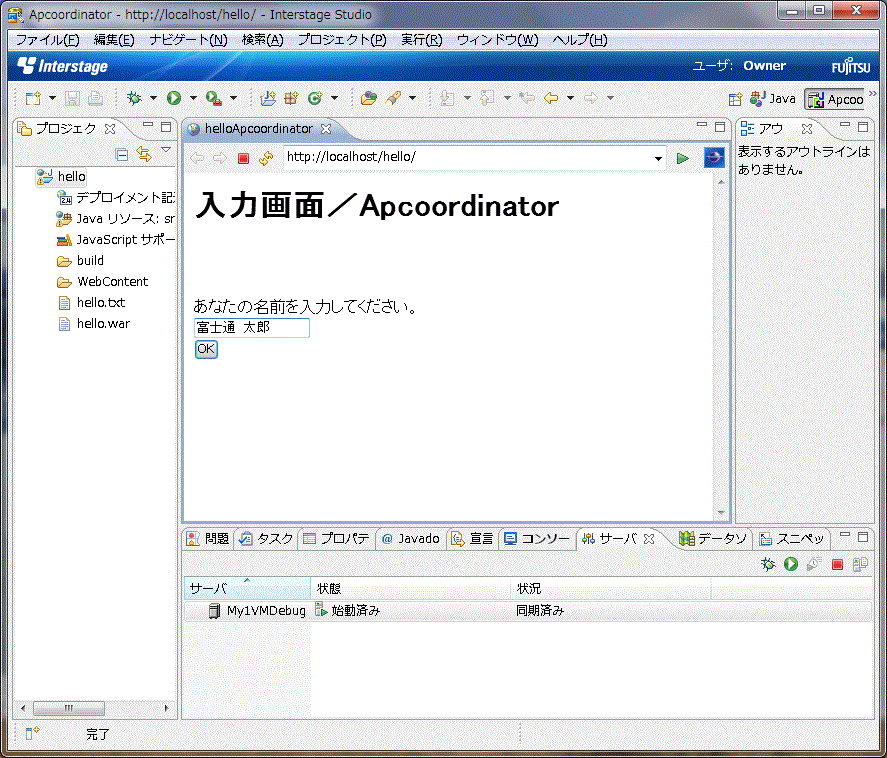This screenshot has width=887, height=758.
Task: Click the green Go arrow next to URL
Action: [x=683, y=158]
